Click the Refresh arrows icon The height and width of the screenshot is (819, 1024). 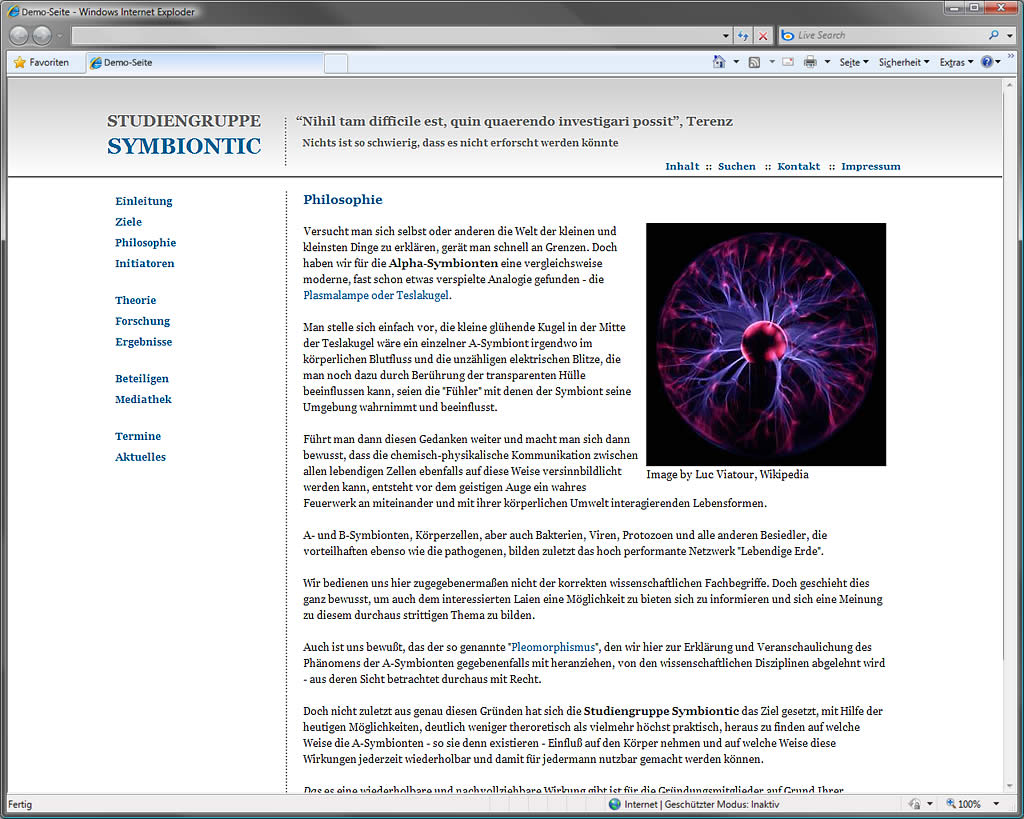743,36
